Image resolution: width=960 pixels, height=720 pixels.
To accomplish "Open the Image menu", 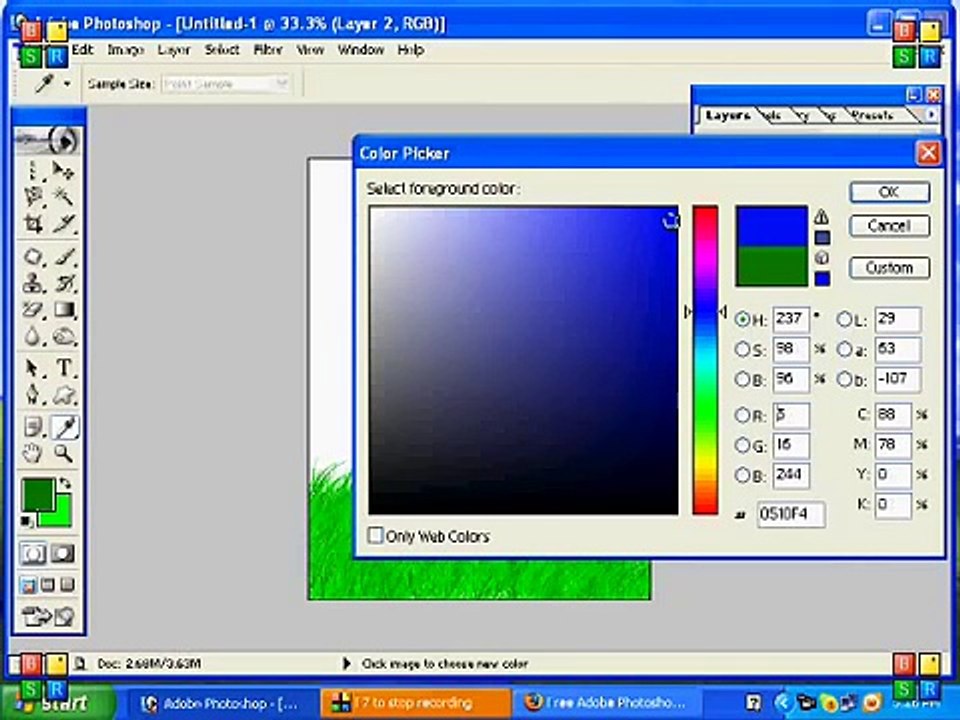I will [x=126, y=50].
